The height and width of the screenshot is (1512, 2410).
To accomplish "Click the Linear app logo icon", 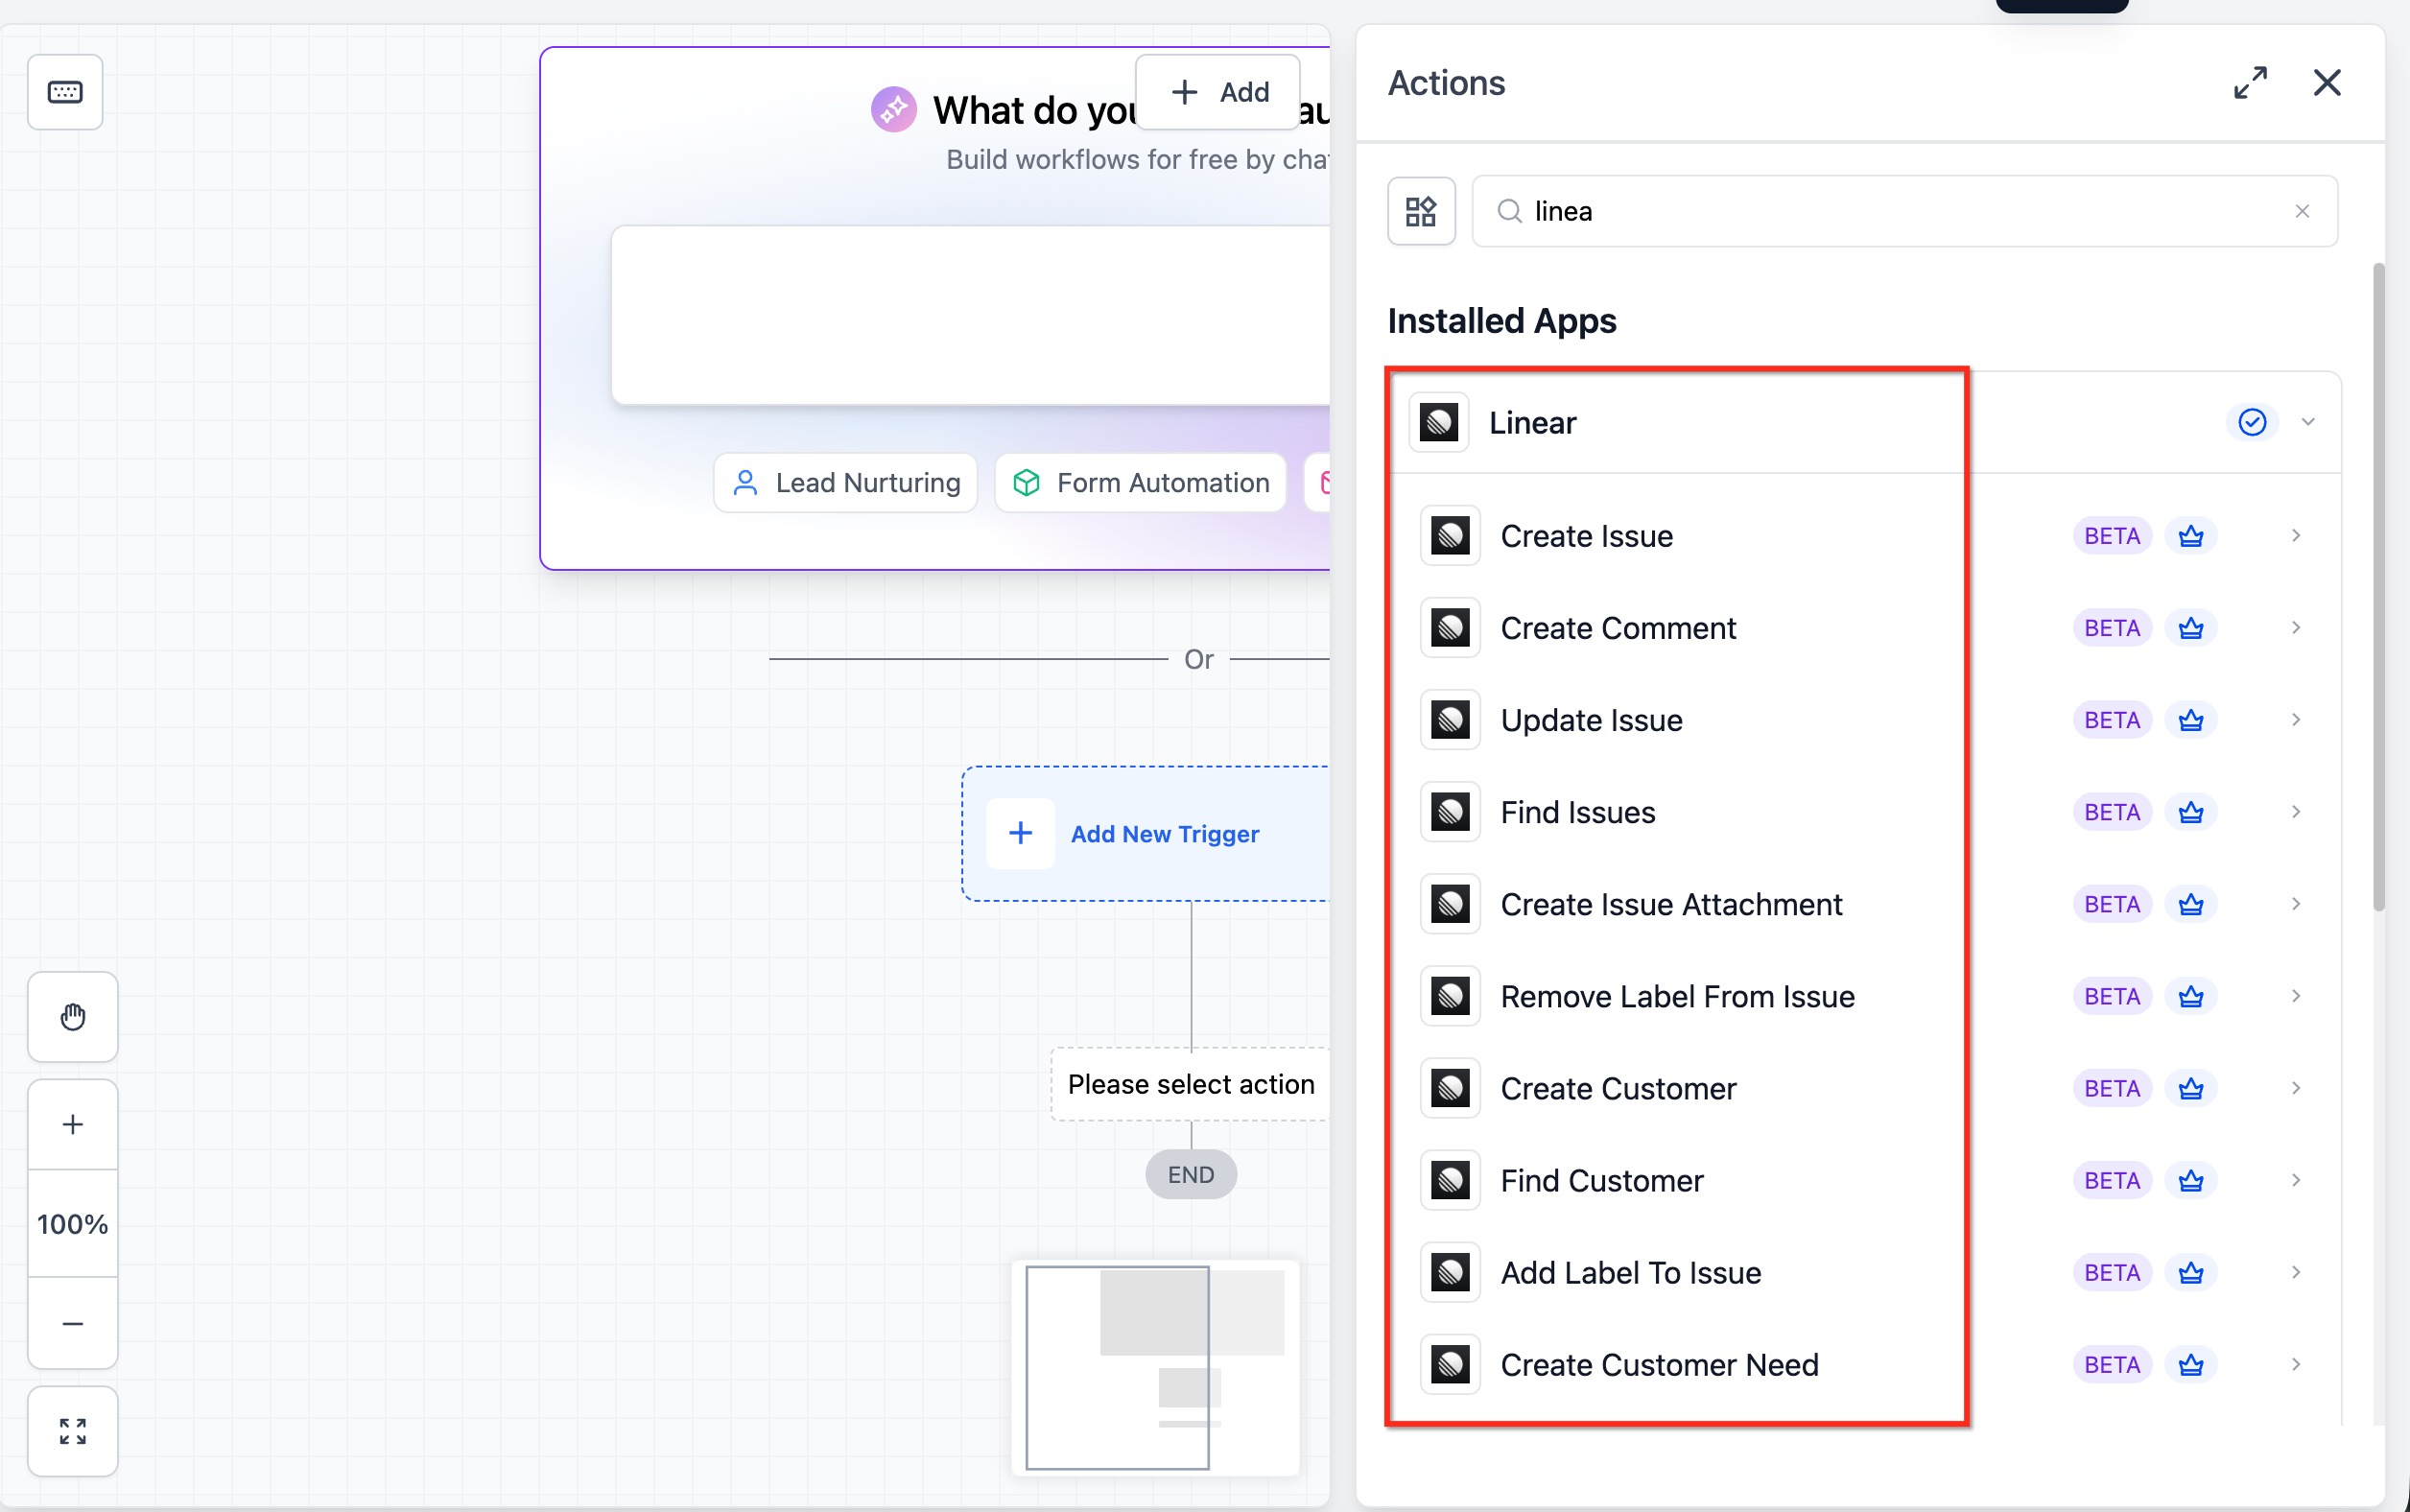I will click(1439, 422).
